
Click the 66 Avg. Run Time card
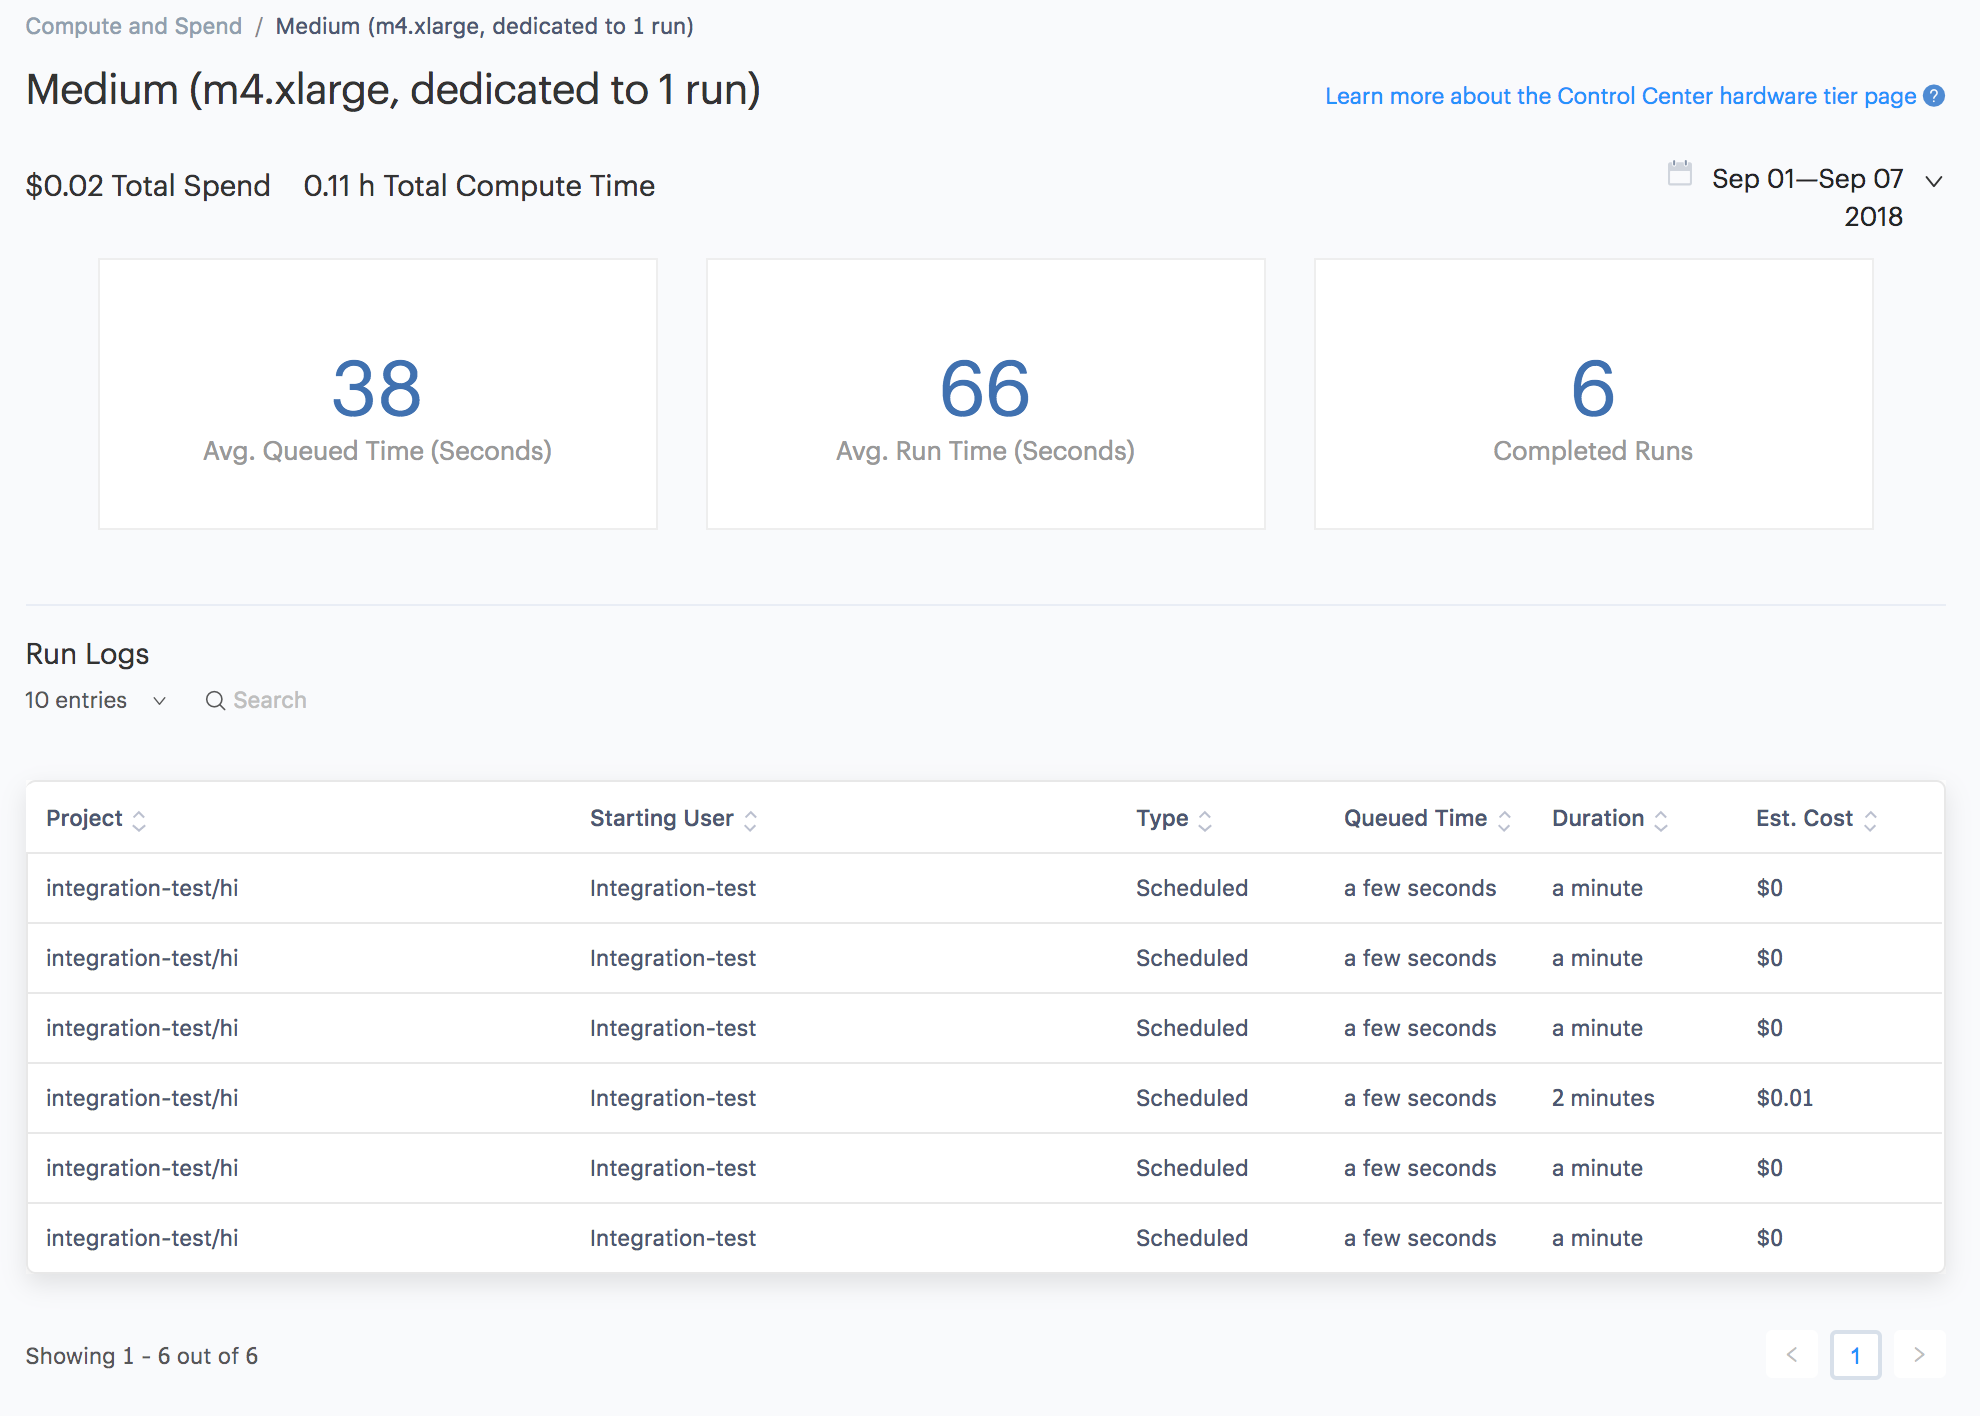pos(986,394)
